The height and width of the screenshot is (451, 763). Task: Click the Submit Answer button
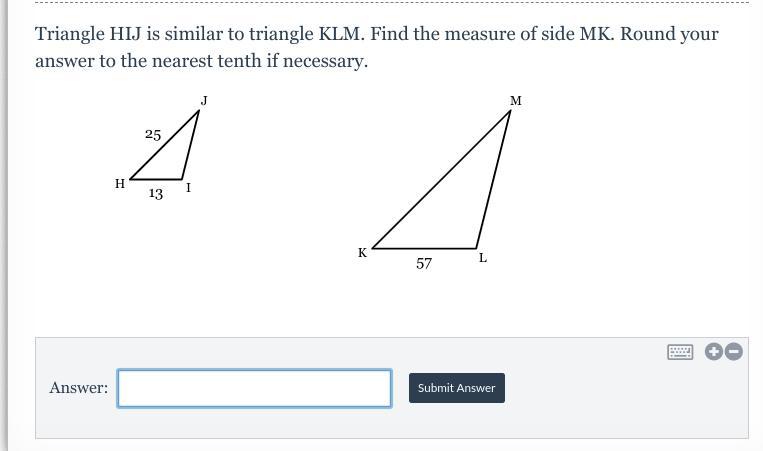pos(456,388)
